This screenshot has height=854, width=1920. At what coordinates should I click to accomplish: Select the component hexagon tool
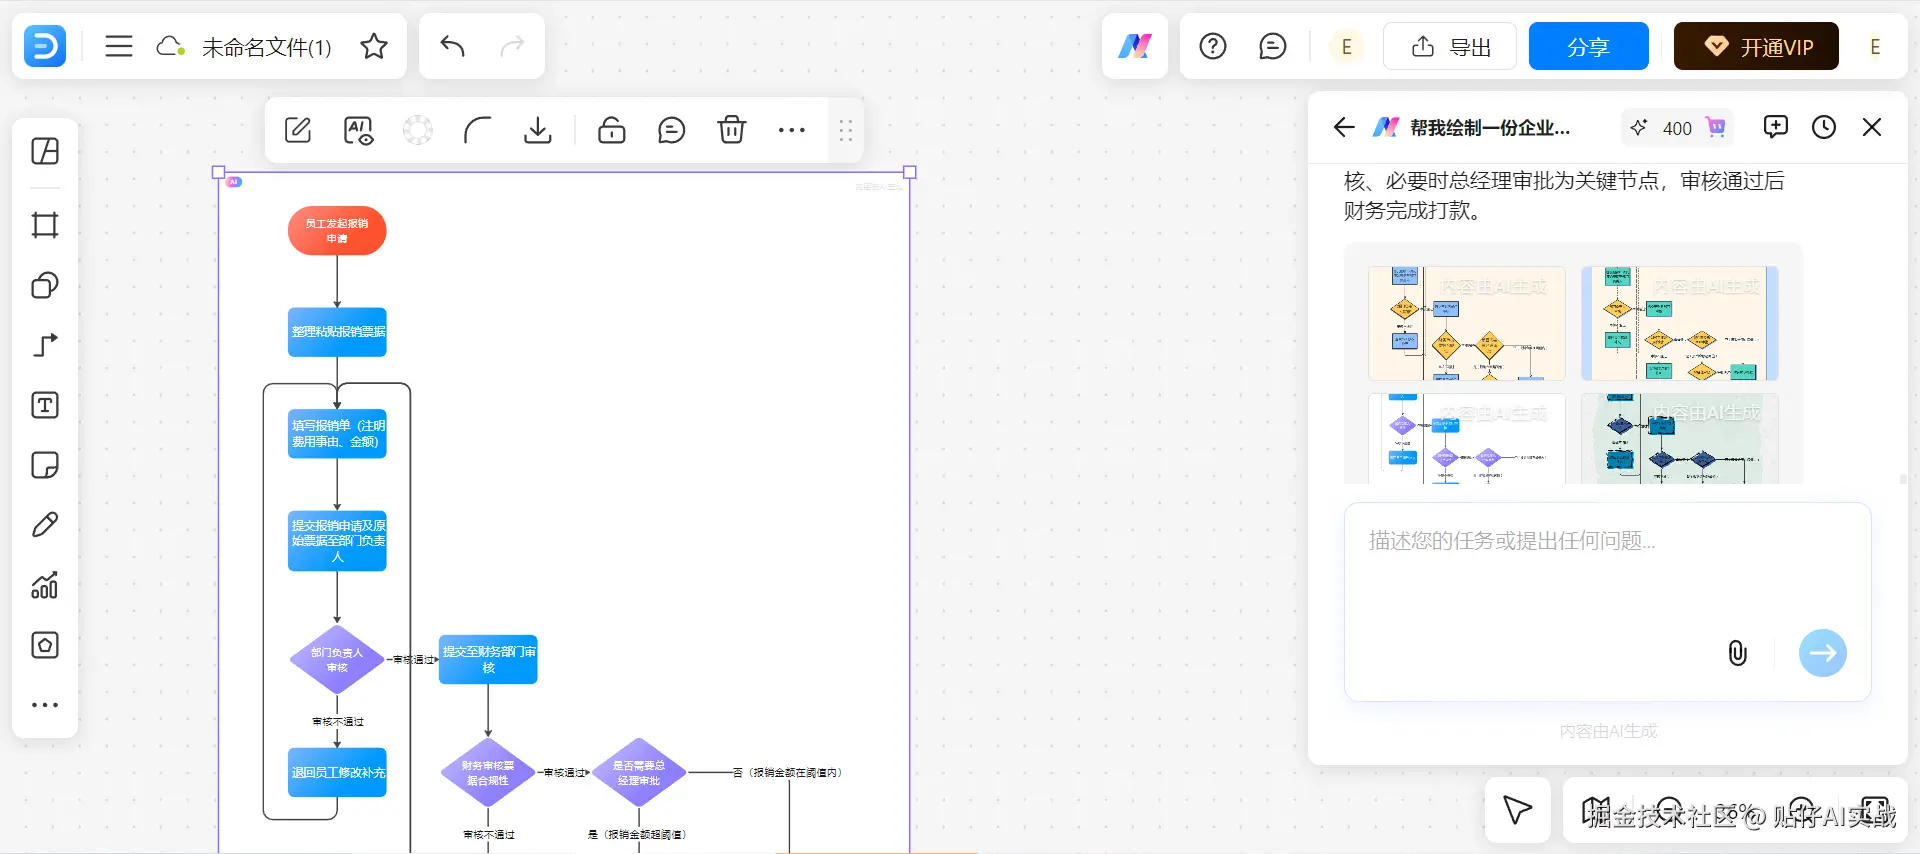45,645
